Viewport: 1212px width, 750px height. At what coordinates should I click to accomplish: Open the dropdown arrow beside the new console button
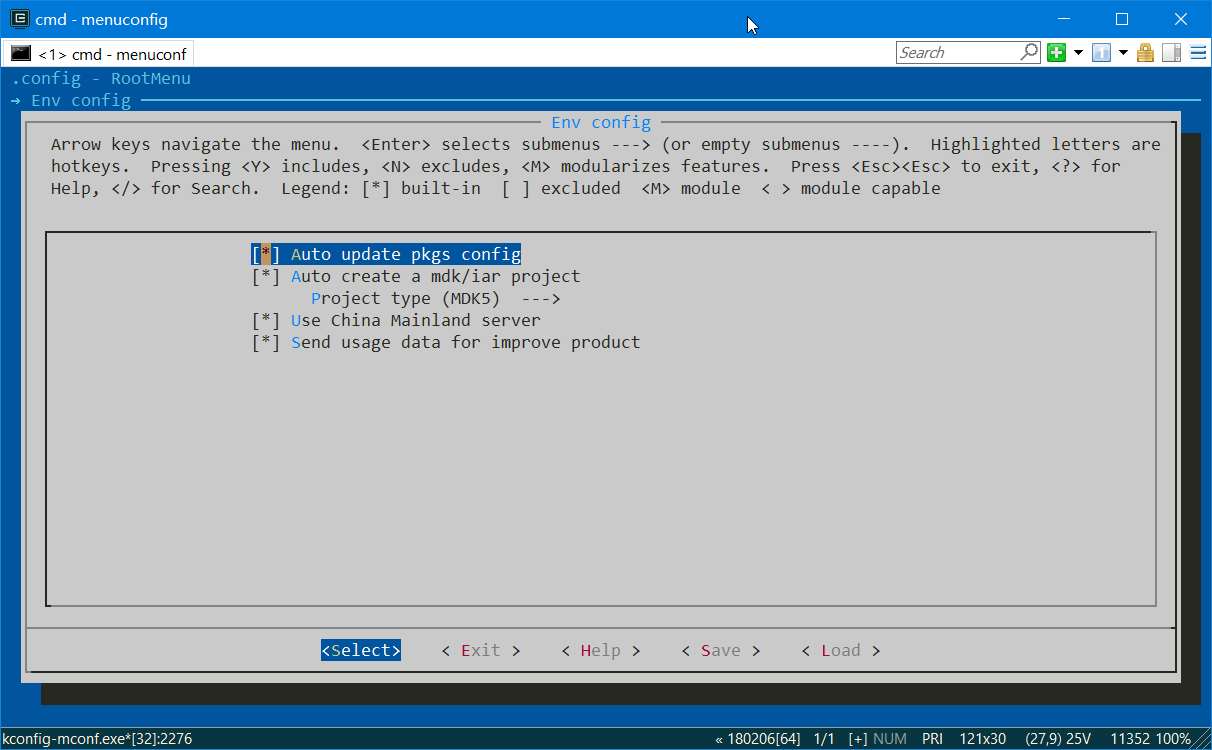pos(1078,52)
